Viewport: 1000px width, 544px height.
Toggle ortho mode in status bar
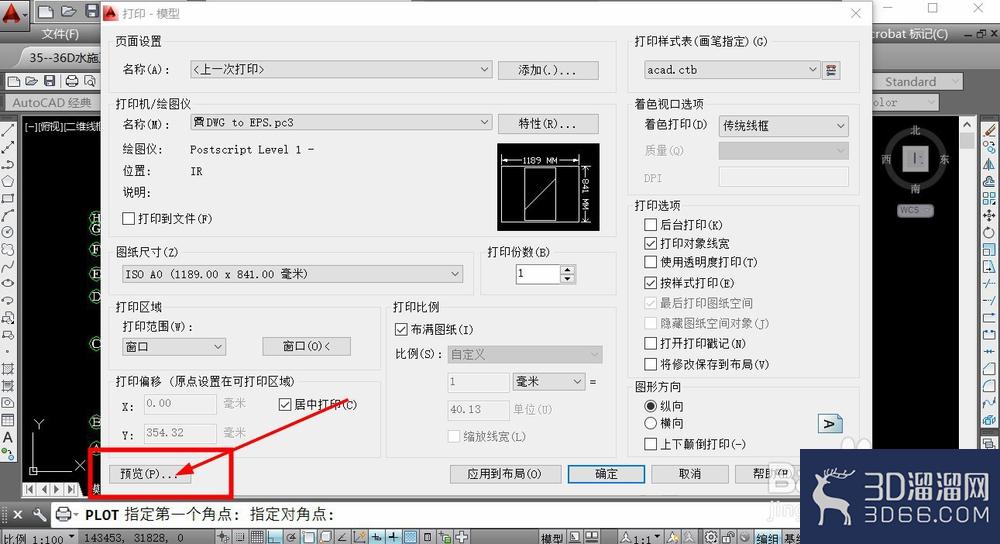(273, 537)
